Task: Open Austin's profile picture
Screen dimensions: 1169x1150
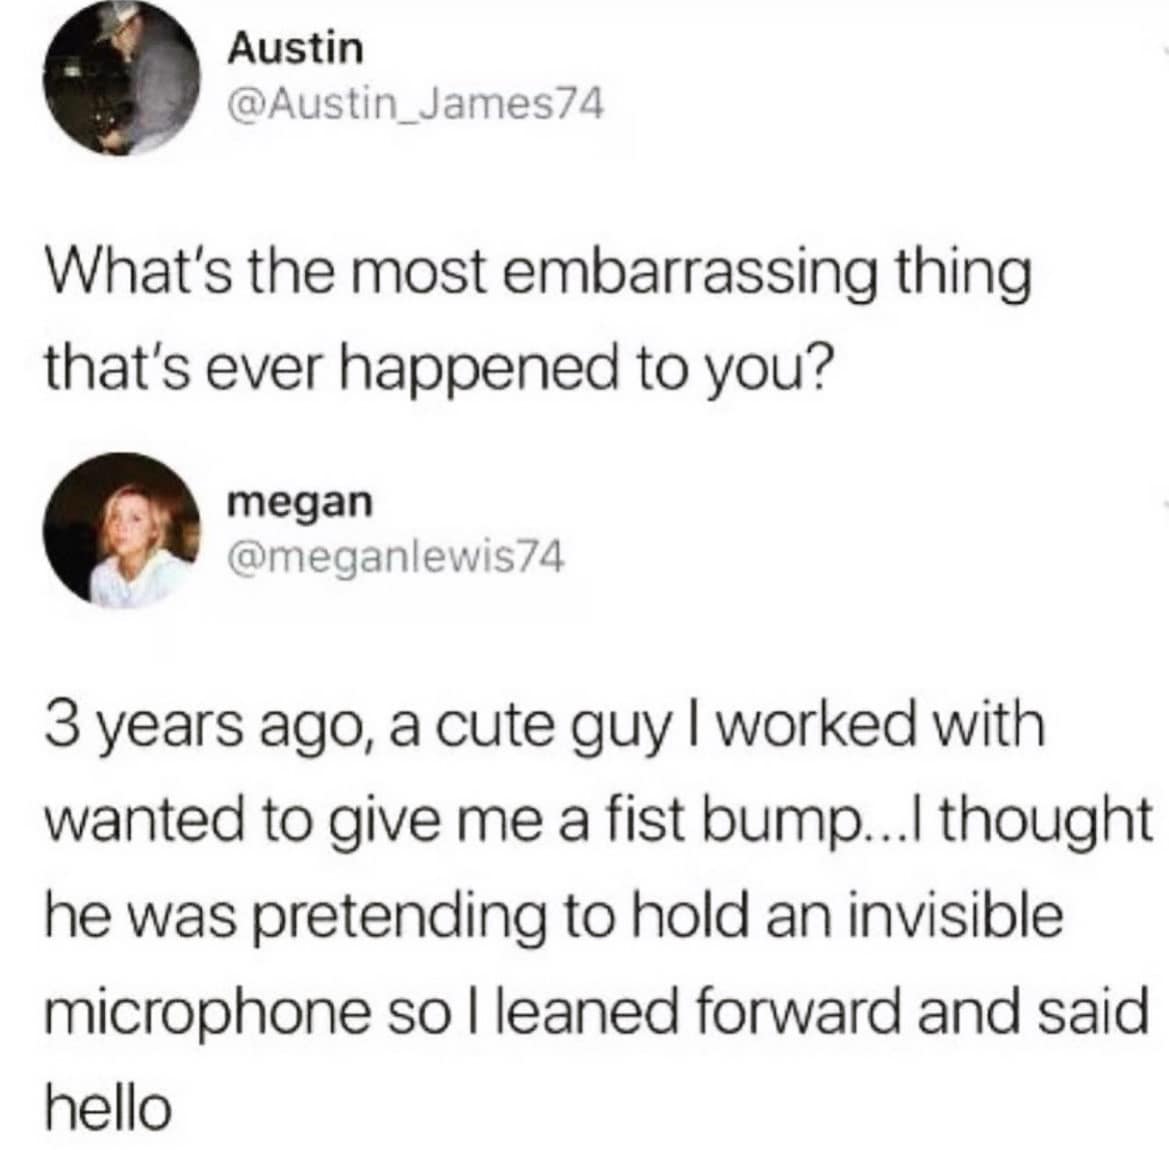Action: (x=122, y=78)
